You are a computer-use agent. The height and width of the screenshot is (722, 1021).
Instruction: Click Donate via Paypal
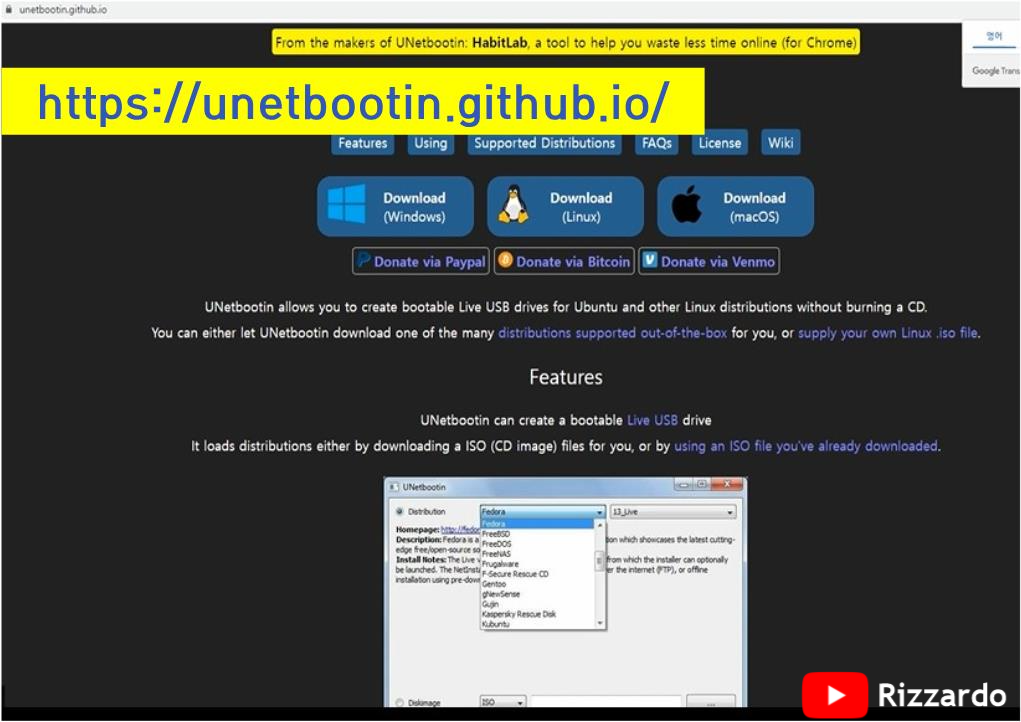tap(421, 261)
